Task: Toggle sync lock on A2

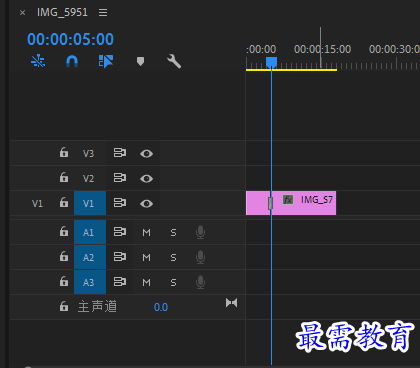Action: [x=120, y=257]
